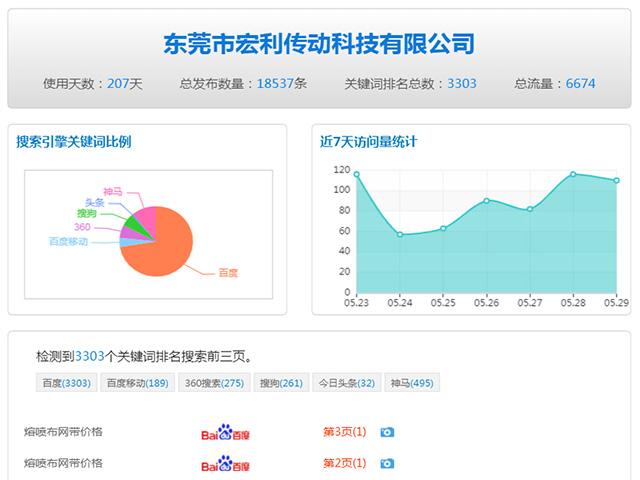Screen dimensions: 640x480
Task: Click the company title 东莞市宏利传动科技有限公司
Action: click(319, 44)
